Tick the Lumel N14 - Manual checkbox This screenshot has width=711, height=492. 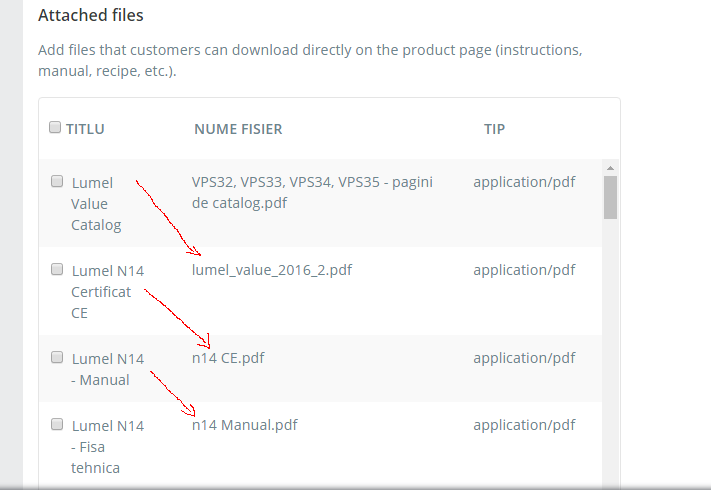[57, 357]
